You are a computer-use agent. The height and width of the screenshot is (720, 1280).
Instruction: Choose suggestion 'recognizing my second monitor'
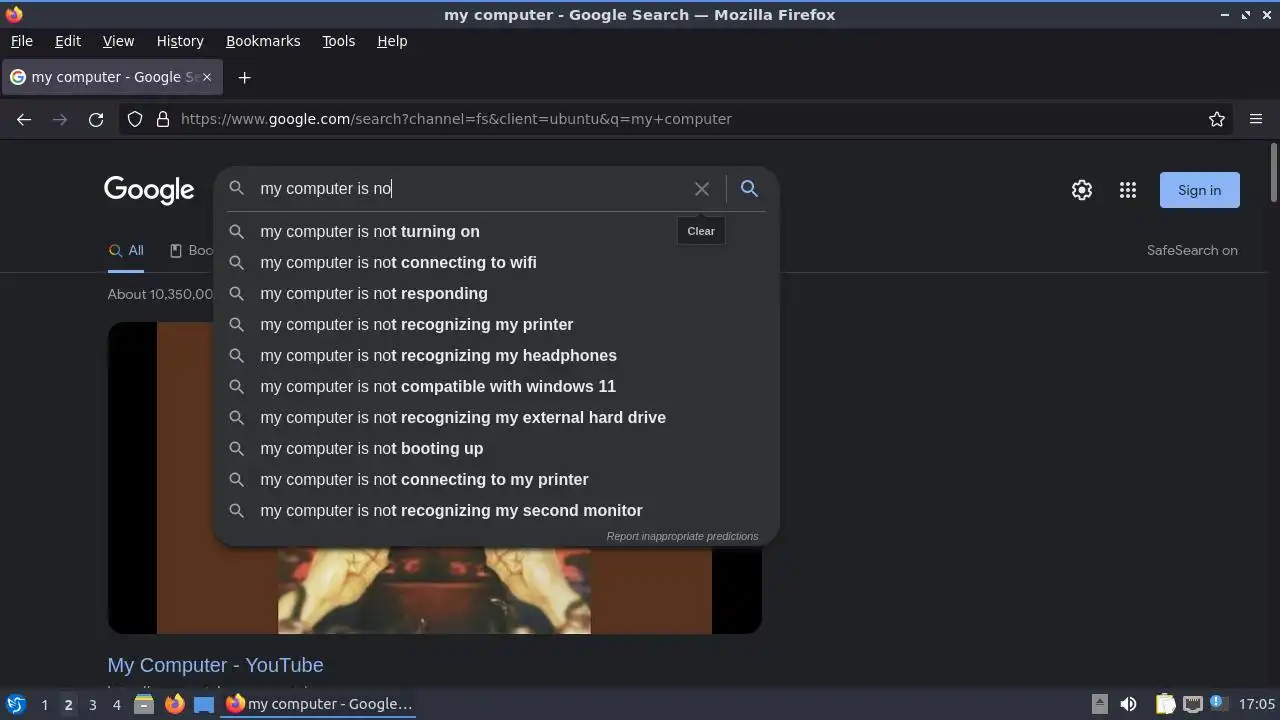(x=497, y=510)
